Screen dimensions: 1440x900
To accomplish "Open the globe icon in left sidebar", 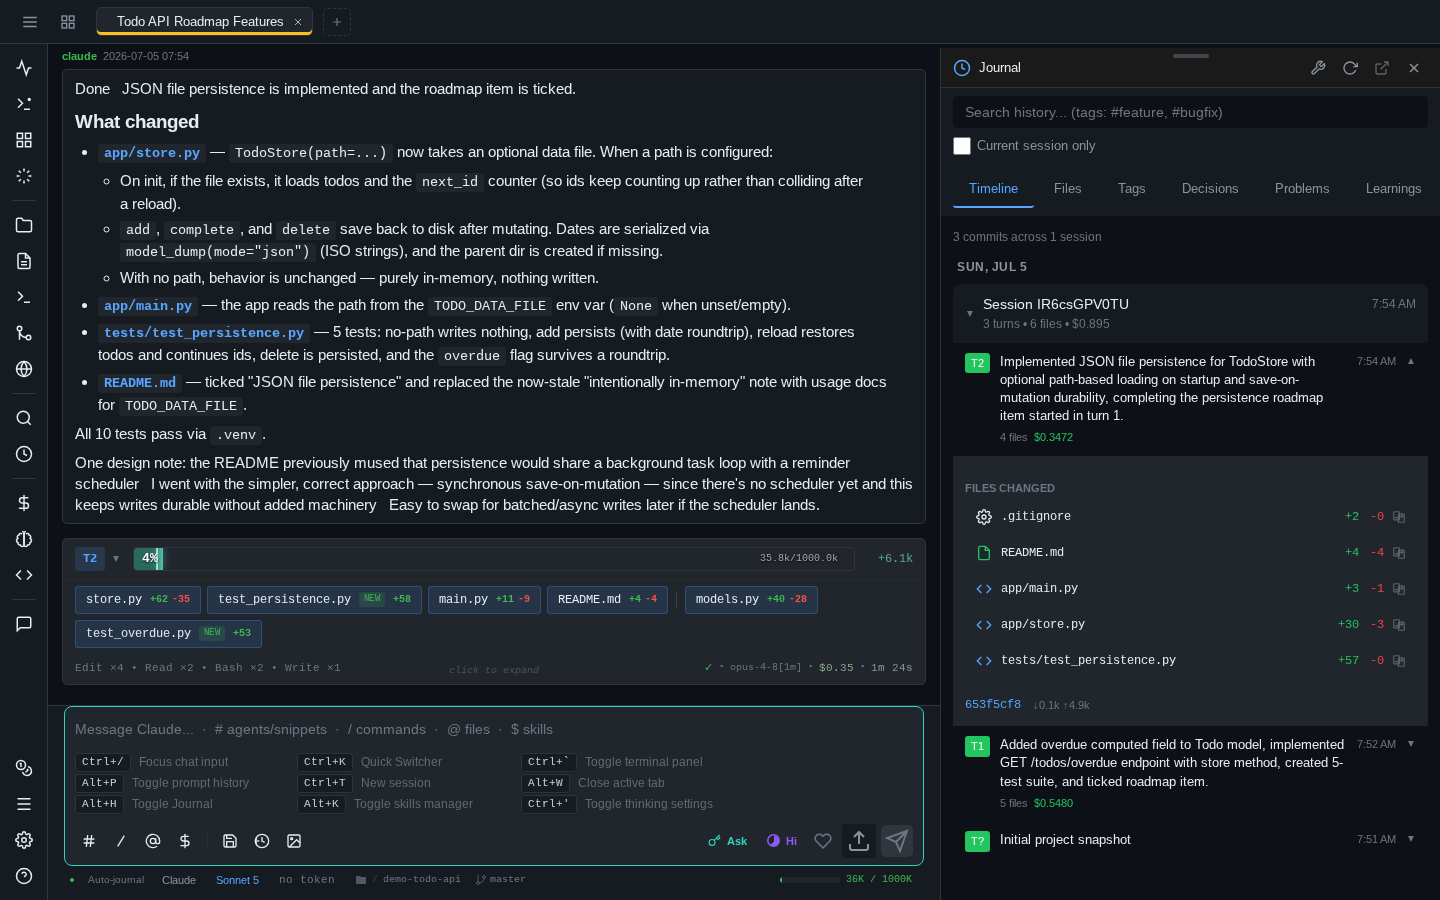I will 24,369.
